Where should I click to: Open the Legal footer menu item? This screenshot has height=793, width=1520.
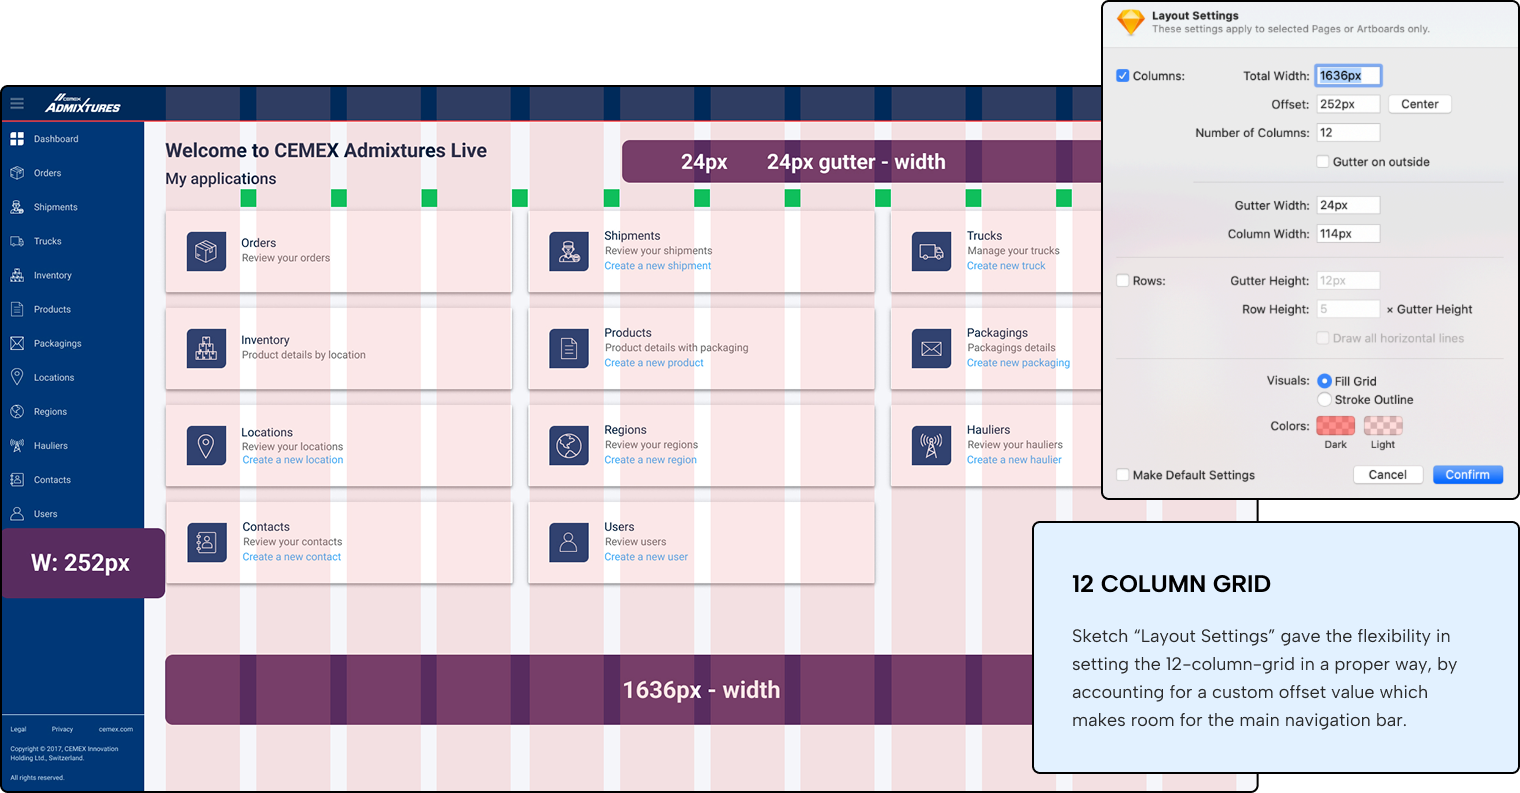(17, 729)
